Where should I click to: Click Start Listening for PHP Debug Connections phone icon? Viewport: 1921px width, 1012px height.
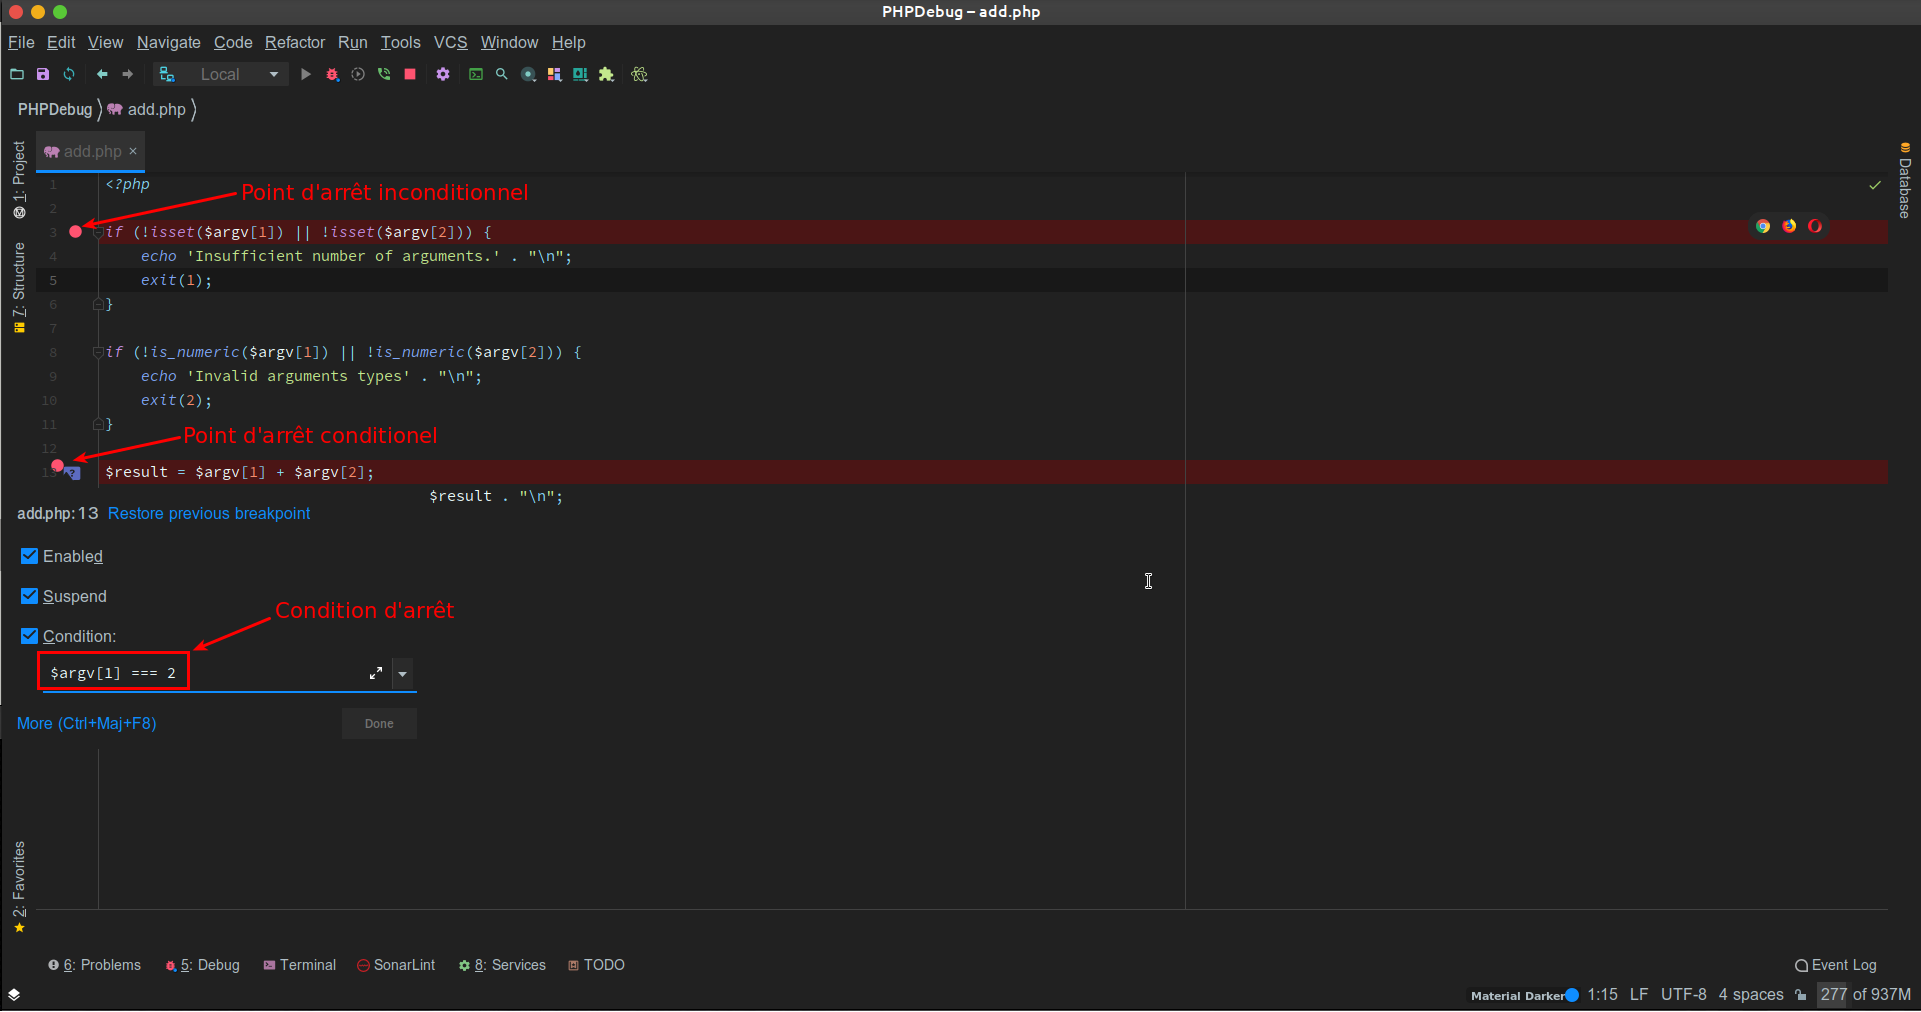384,75
